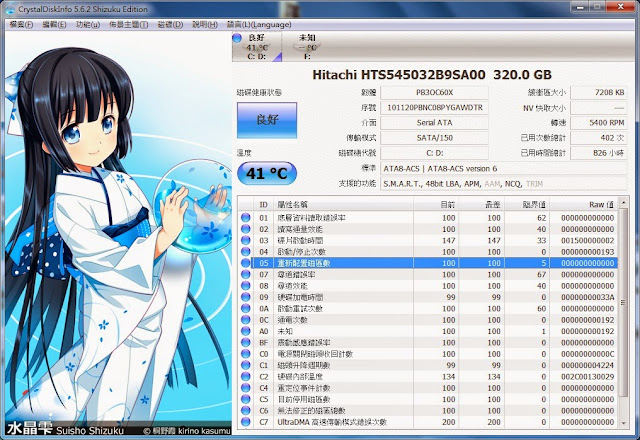This screenshot has width=640, height=440.
Task: Click status orb of attribute row 0C
Action: [x=245, y=320]
